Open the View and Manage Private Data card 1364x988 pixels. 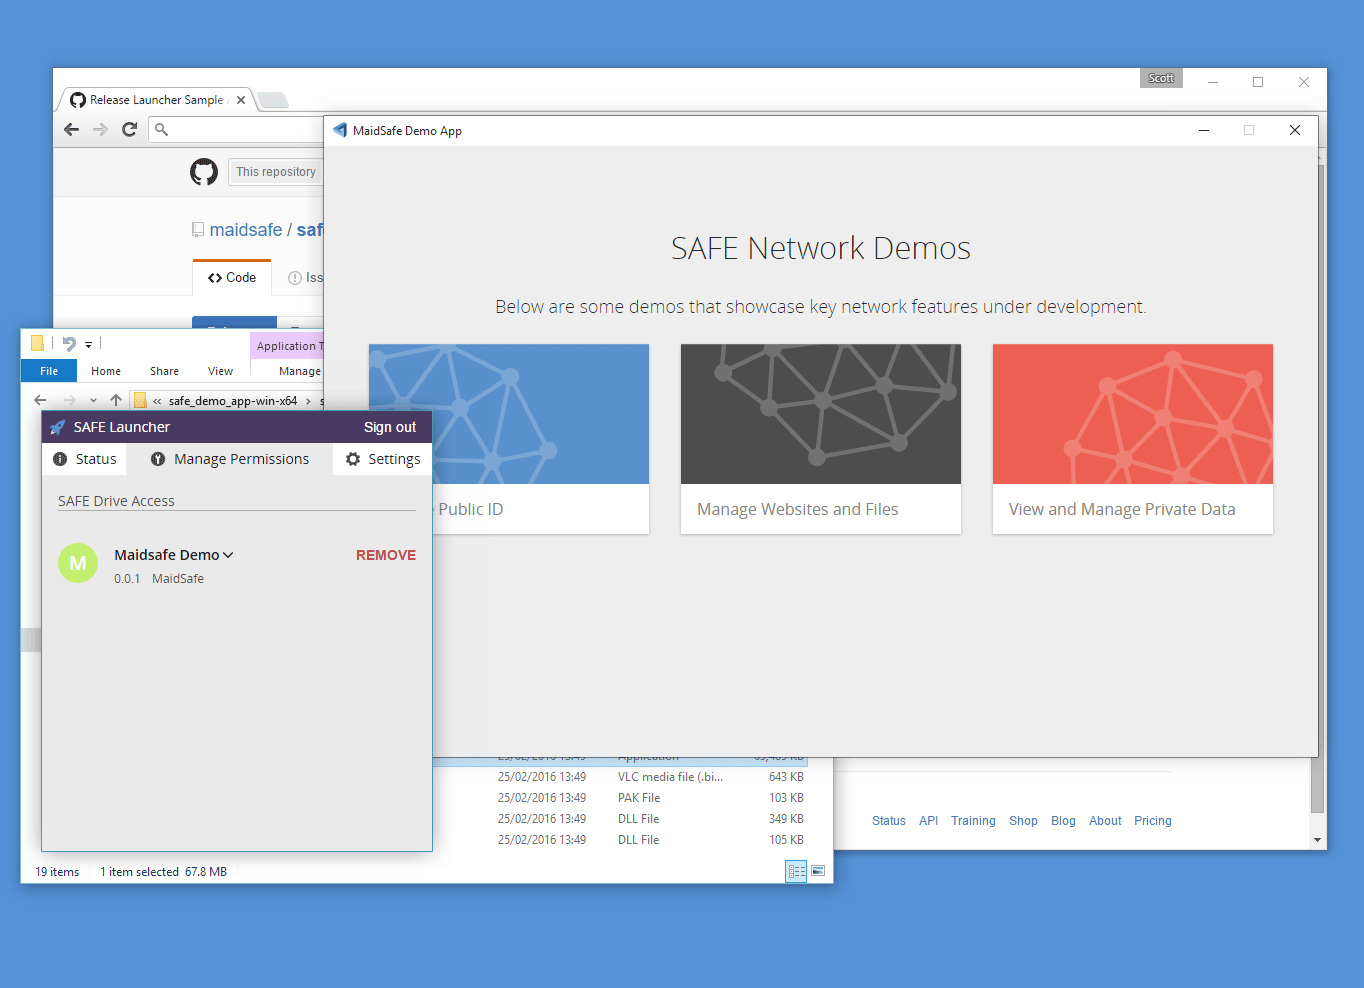[x=1133, y=439]
